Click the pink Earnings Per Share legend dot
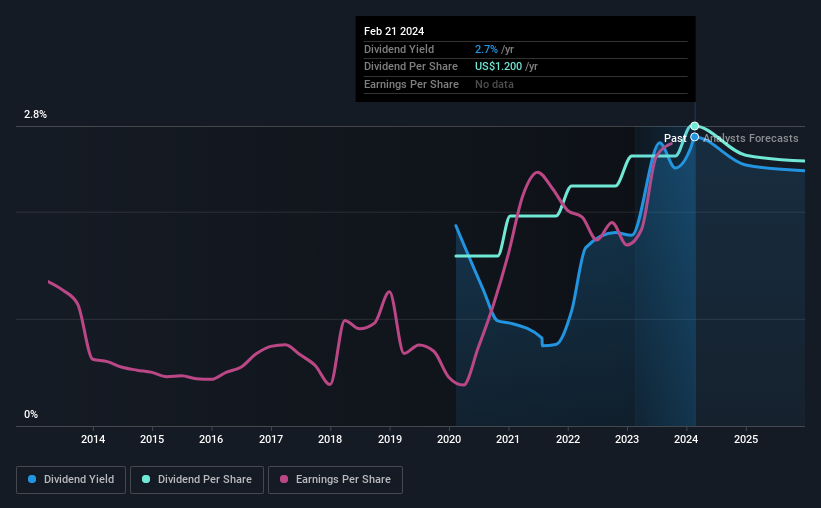Image resolution: width=821 pixels, height=508 pixels. pyautogui.click(x=284, y=479)
